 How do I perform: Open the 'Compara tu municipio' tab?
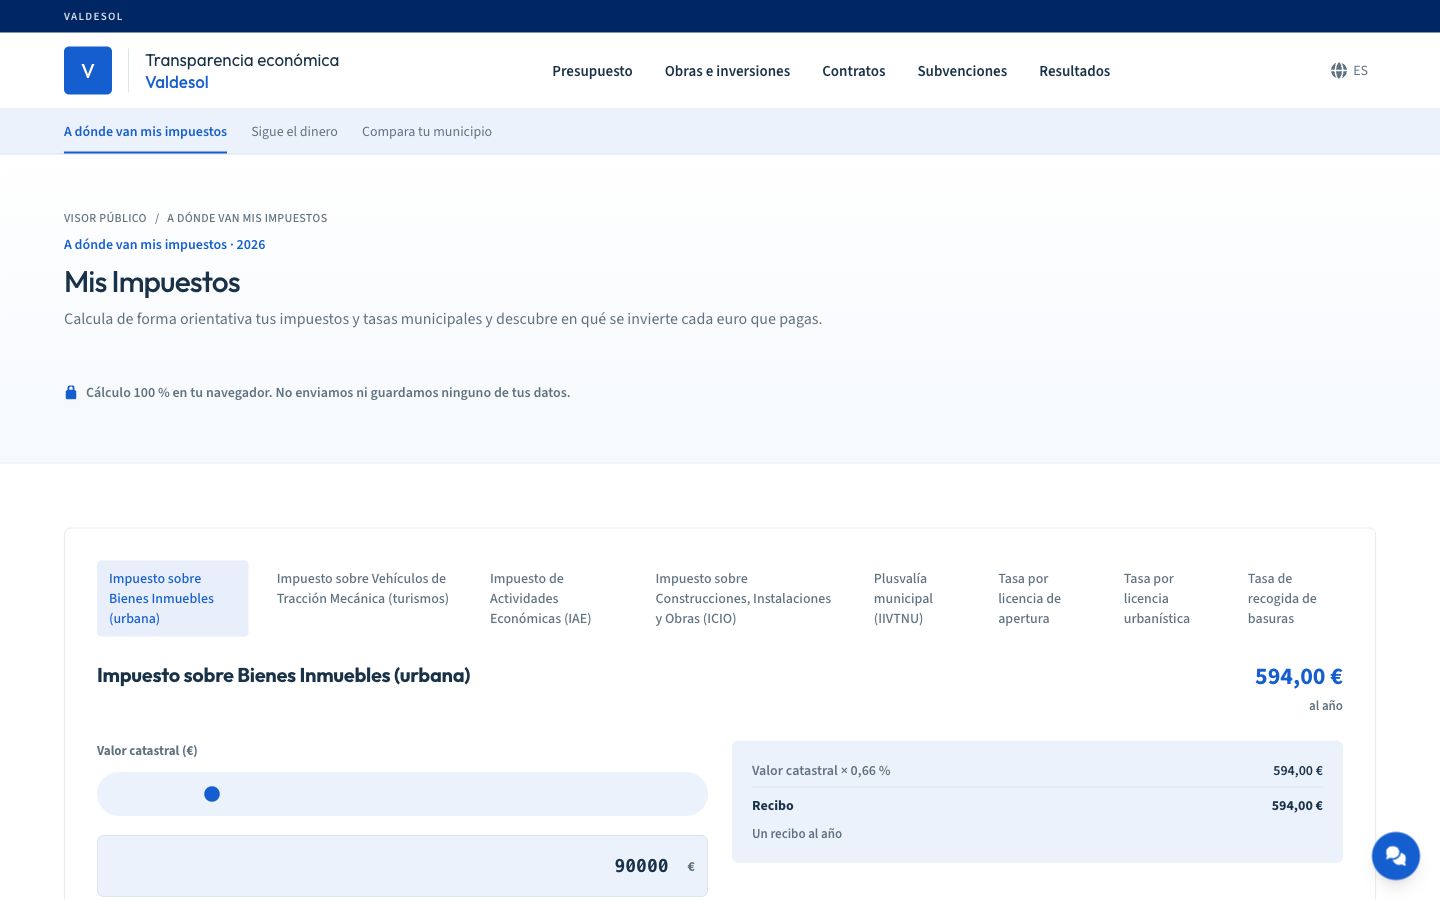(x=427, y=131)
